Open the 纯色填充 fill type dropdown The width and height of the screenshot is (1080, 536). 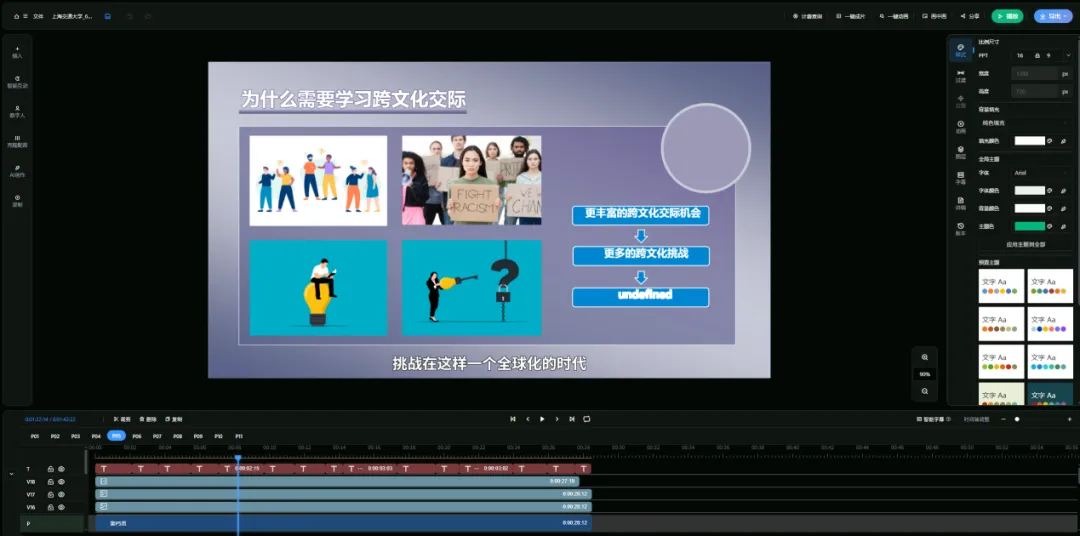[x=1025, y=123]
